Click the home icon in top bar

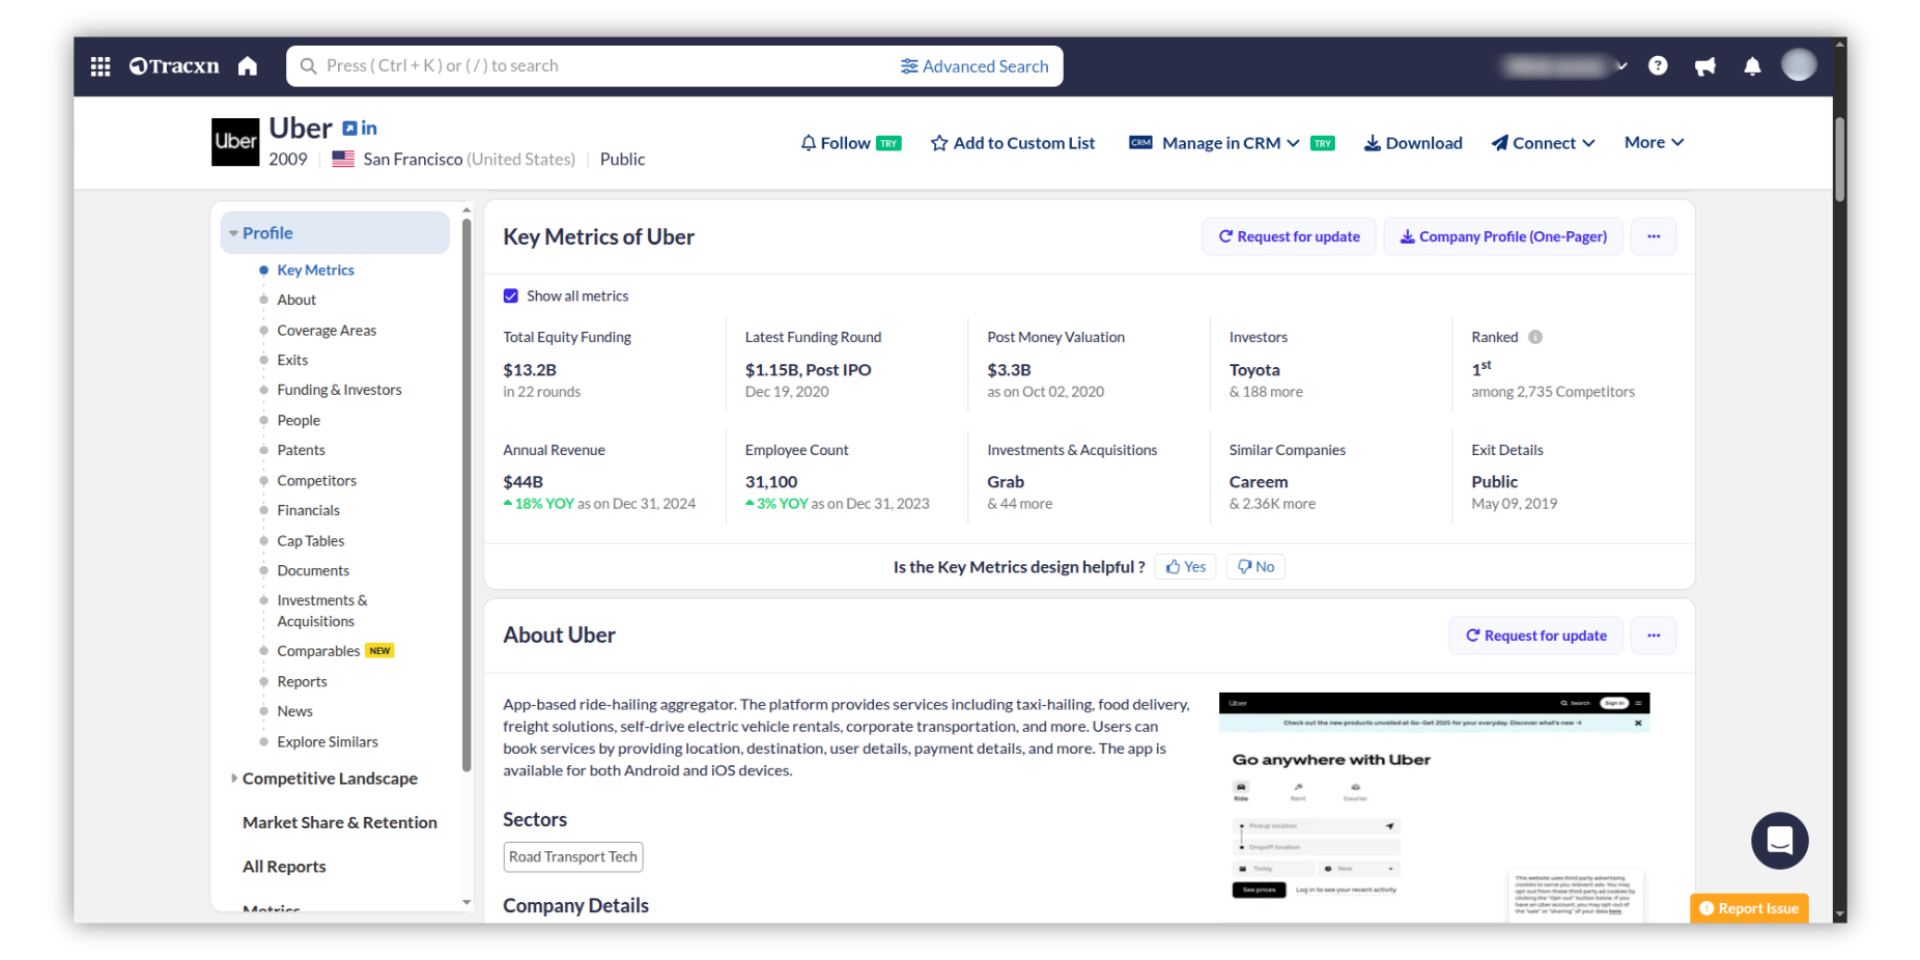247,66
